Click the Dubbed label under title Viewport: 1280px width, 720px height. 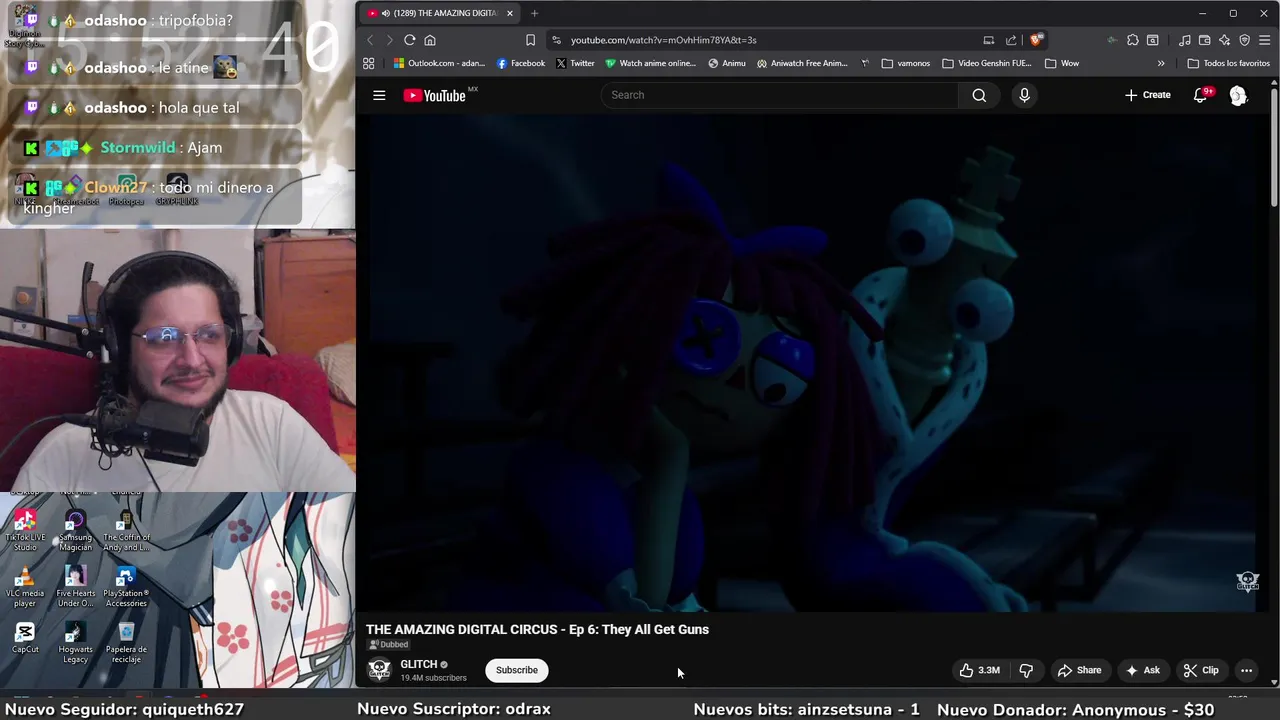(389, 645)
